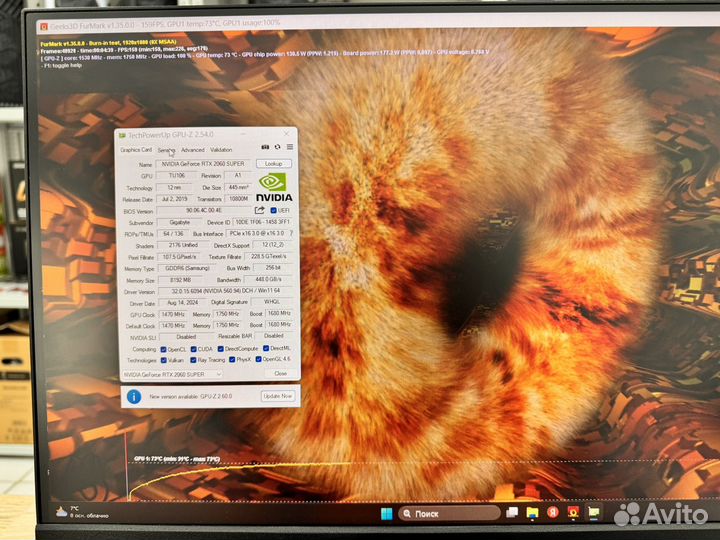Image resolution: width=720 pixels, height=540 pixels.
Task: Open the Advanced tab
Action: point(193,150)
